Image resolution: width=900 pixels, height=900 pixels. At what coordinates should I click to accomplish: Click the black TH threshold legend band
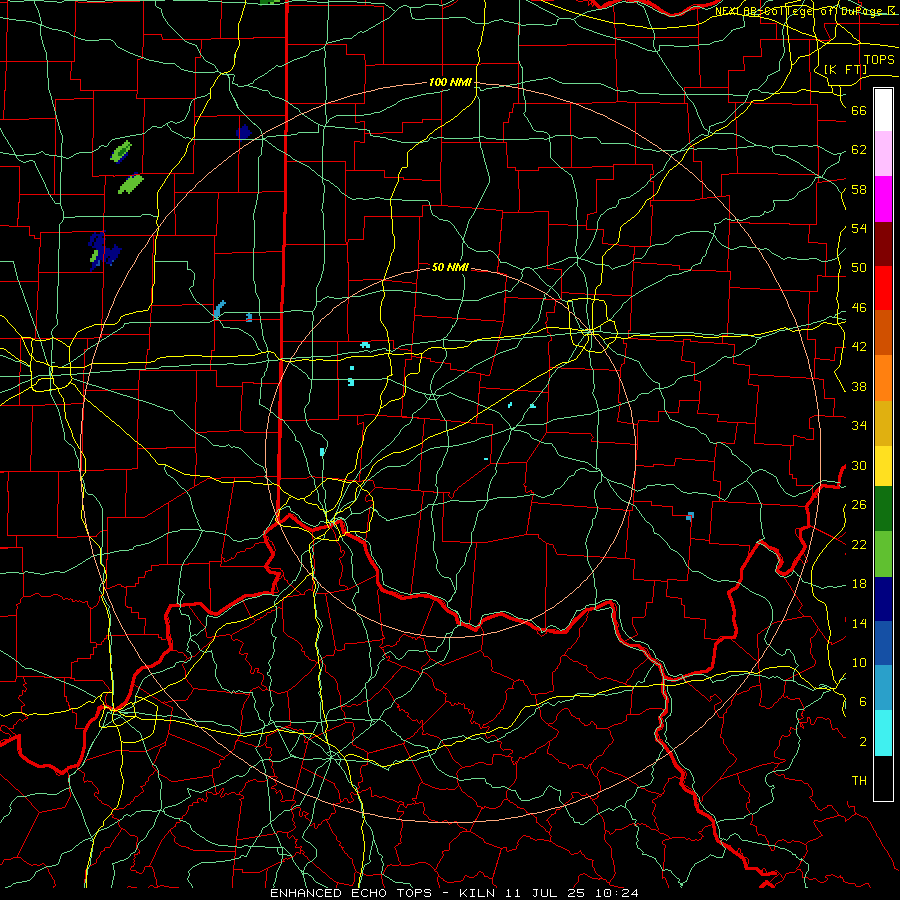point(883,778)
